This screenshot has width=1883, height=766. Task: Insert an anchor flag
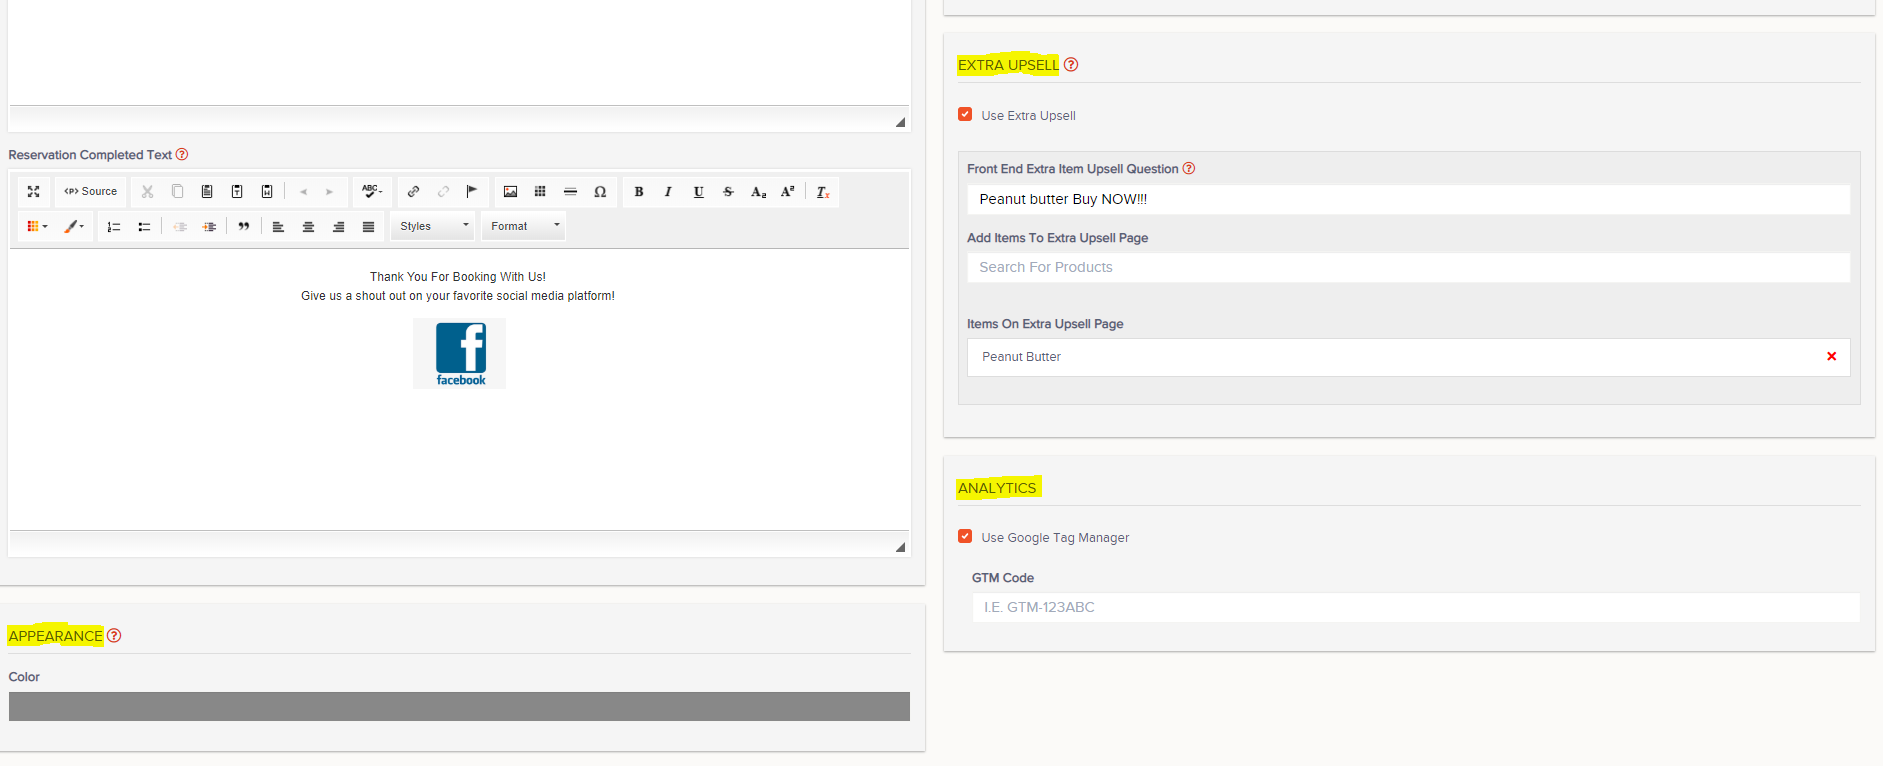[472, 192]
